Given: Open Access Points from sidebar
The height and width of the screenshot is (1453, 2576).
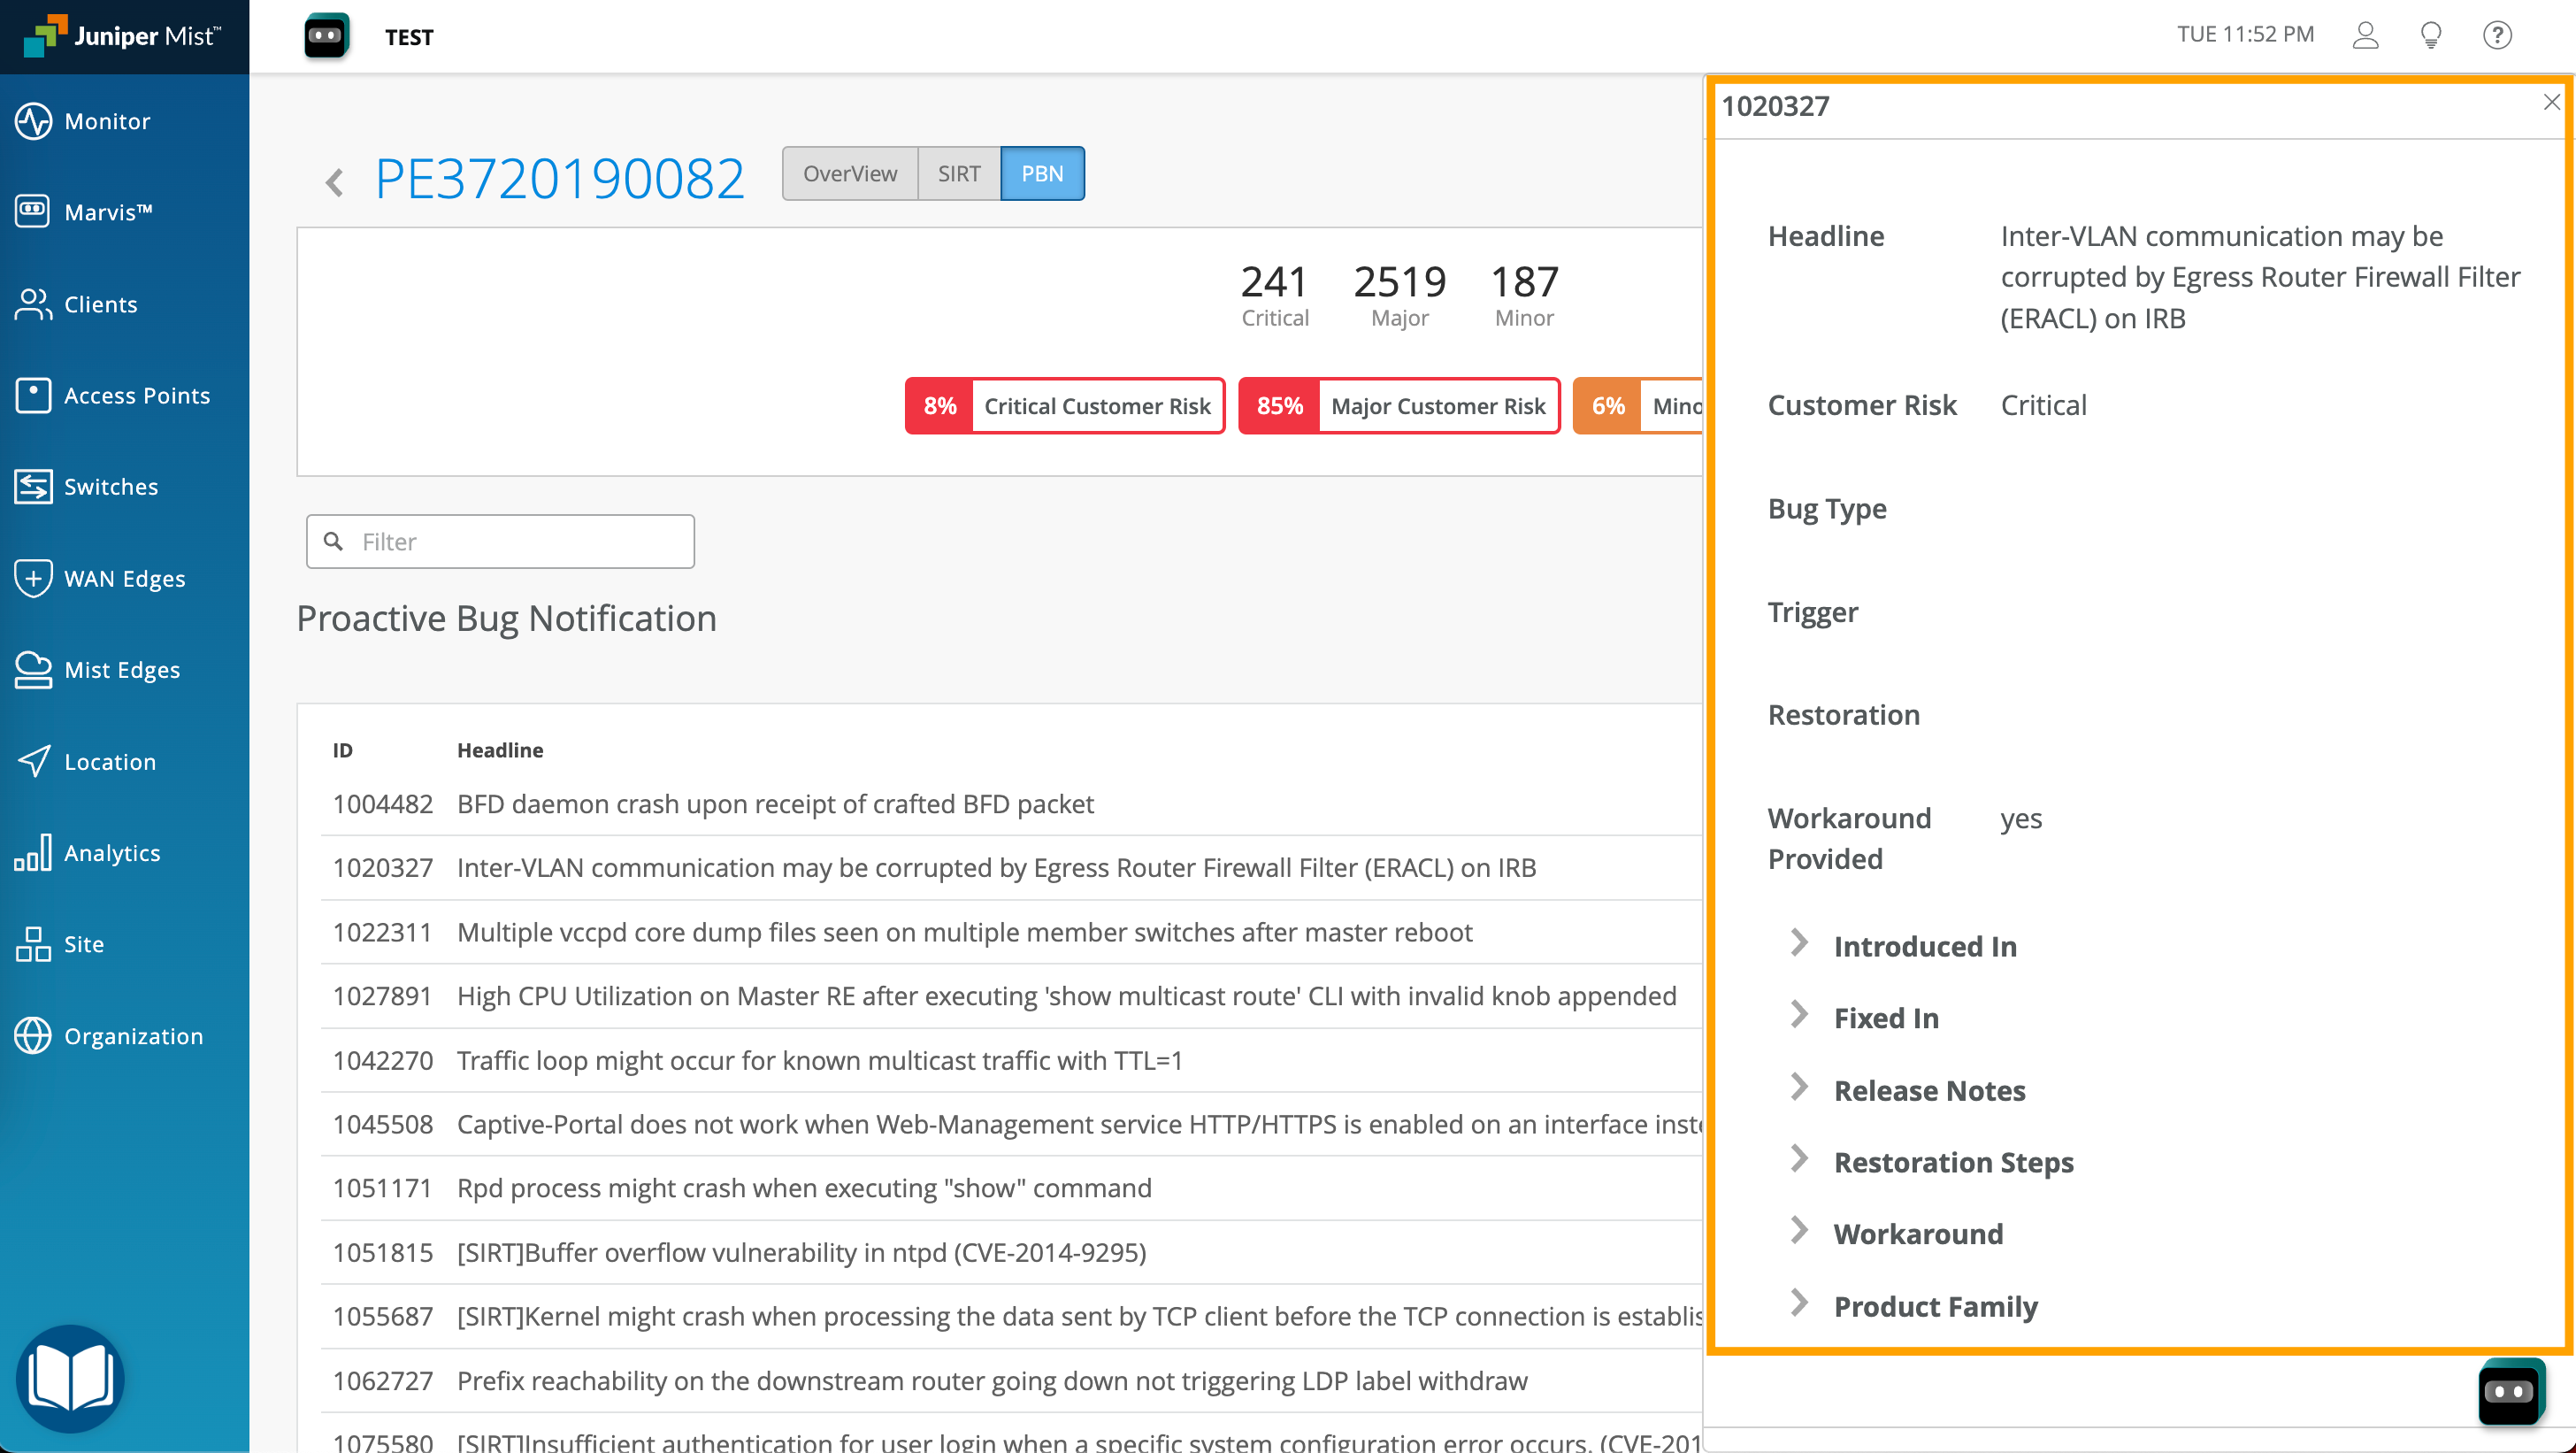Looking at the screenshot, I should tap(33, 395).
